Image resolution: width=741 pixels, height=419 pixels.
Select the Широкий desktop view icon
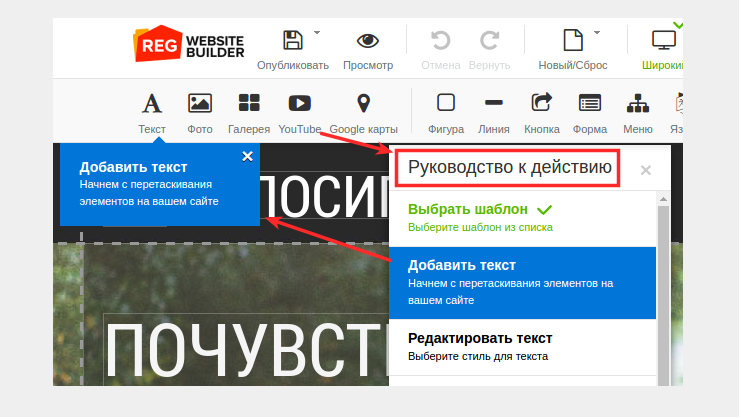(x=663, y=40)
